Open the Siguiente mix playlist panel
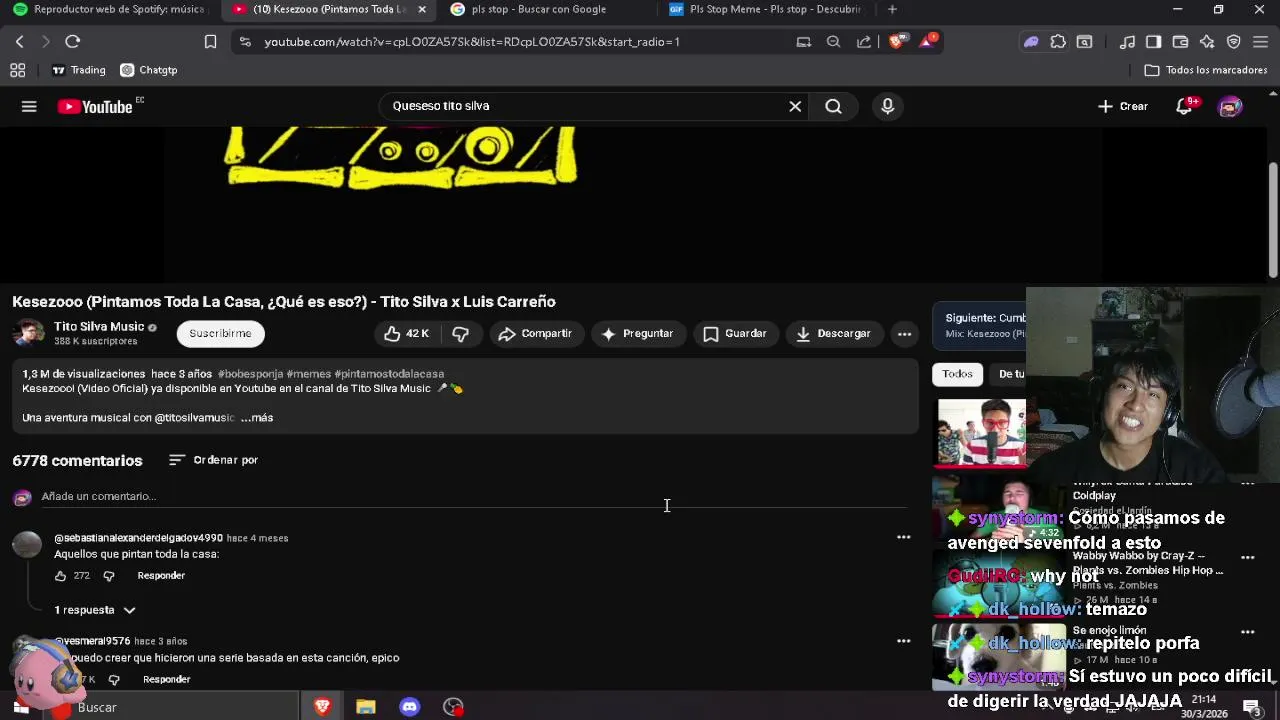This screenshot has width=1280, height=720. [x=980, y=325]
